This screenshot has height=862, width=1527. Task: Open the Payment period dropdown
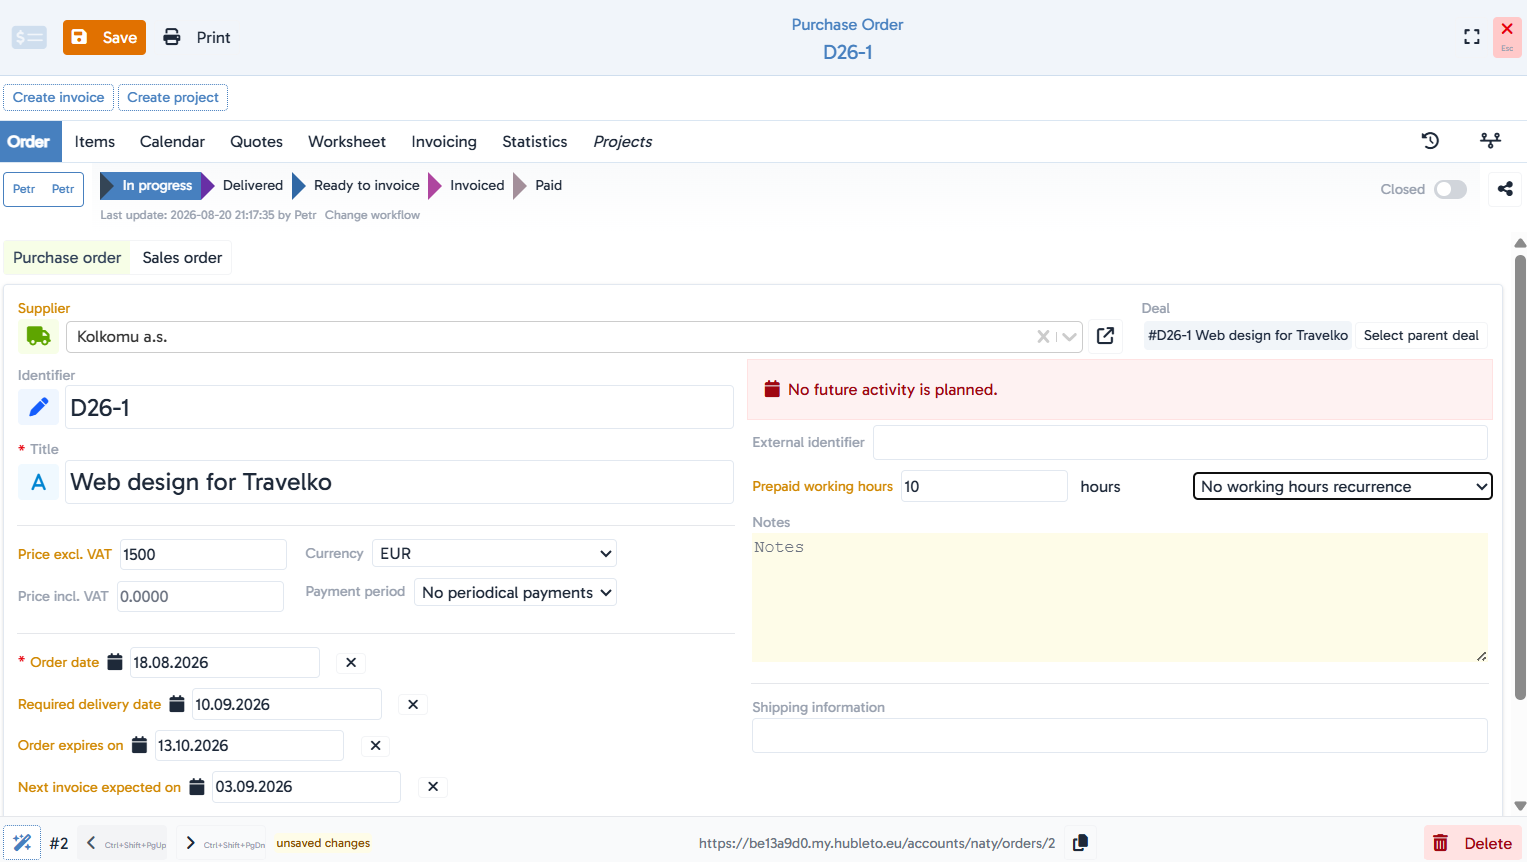point(515,593)
